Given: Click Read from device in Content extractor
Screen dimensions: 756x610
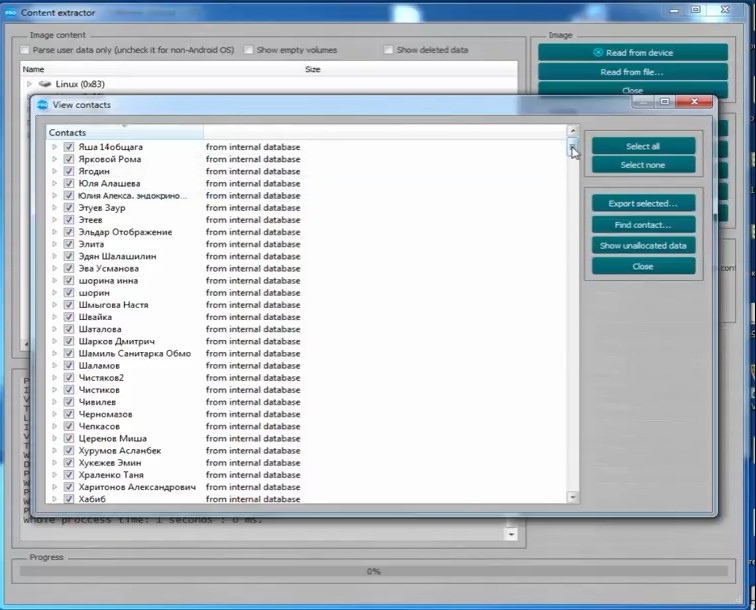Looking at the screenshot, I should click(x=633, y=53).
